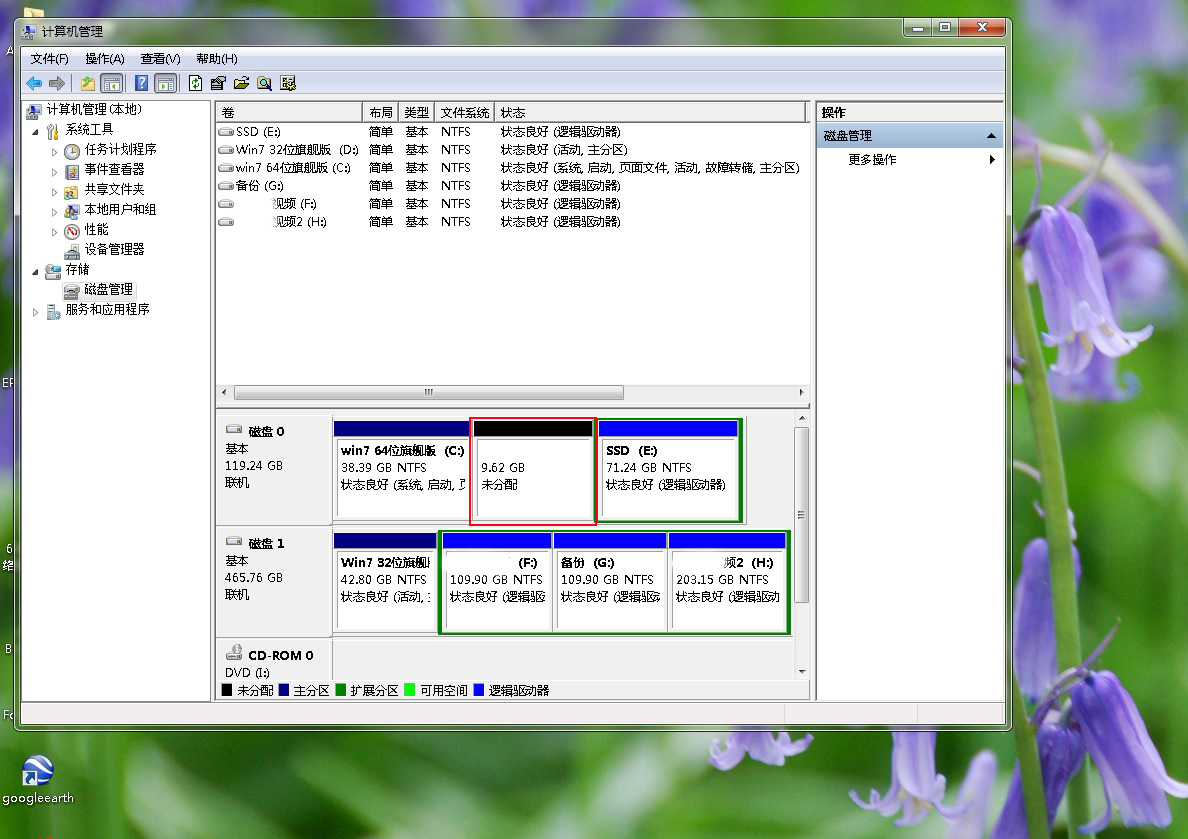Click the magnifying glass toolbar icon
This screenshot has height=839, width=1188.
coord(265,83)
